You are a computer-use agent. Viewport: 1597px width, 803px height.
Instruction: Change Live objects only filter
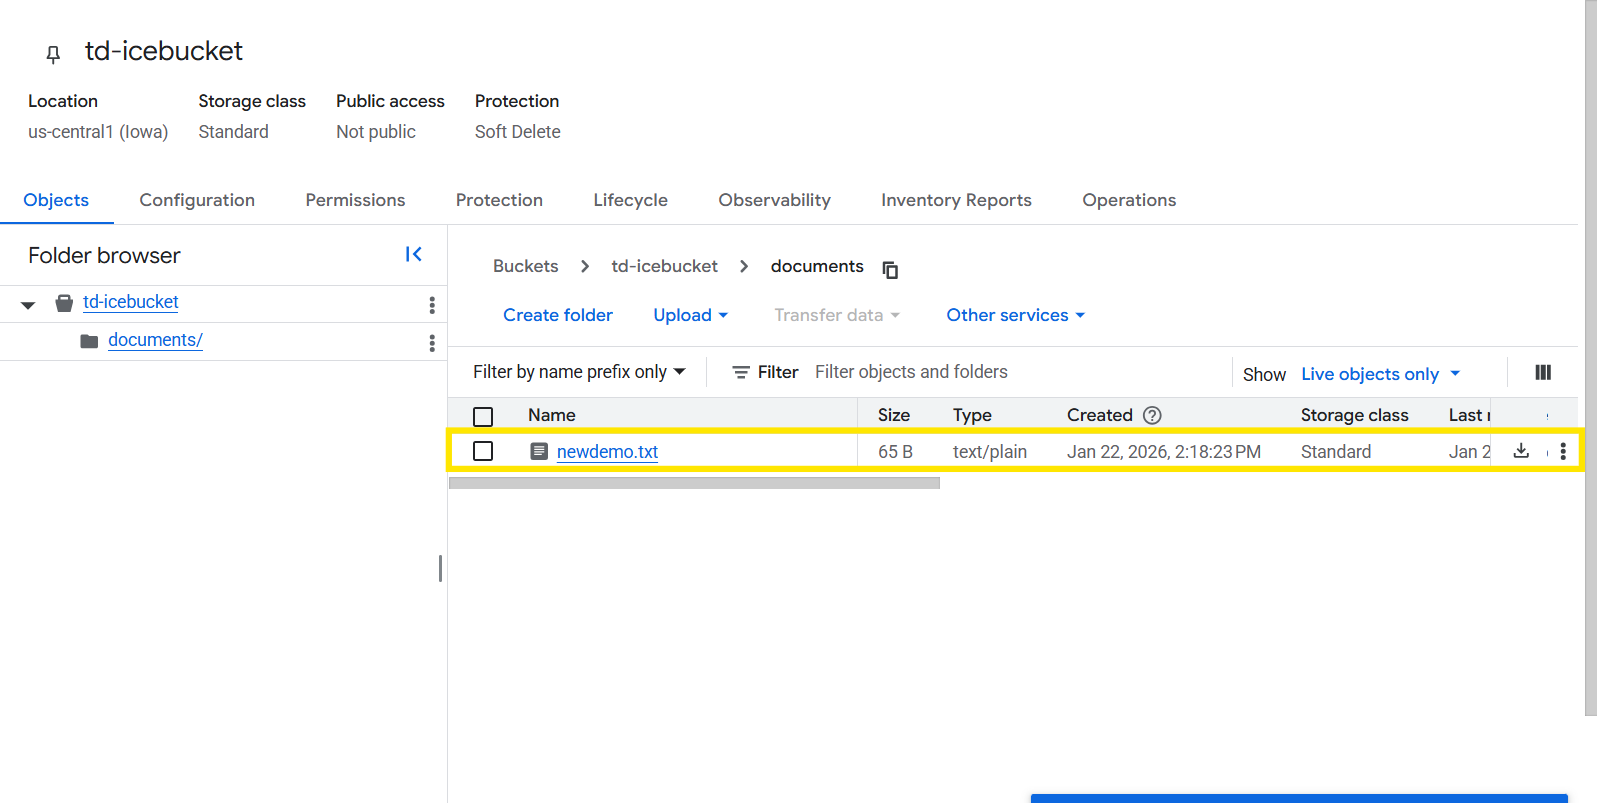[x=1380, y=374]
